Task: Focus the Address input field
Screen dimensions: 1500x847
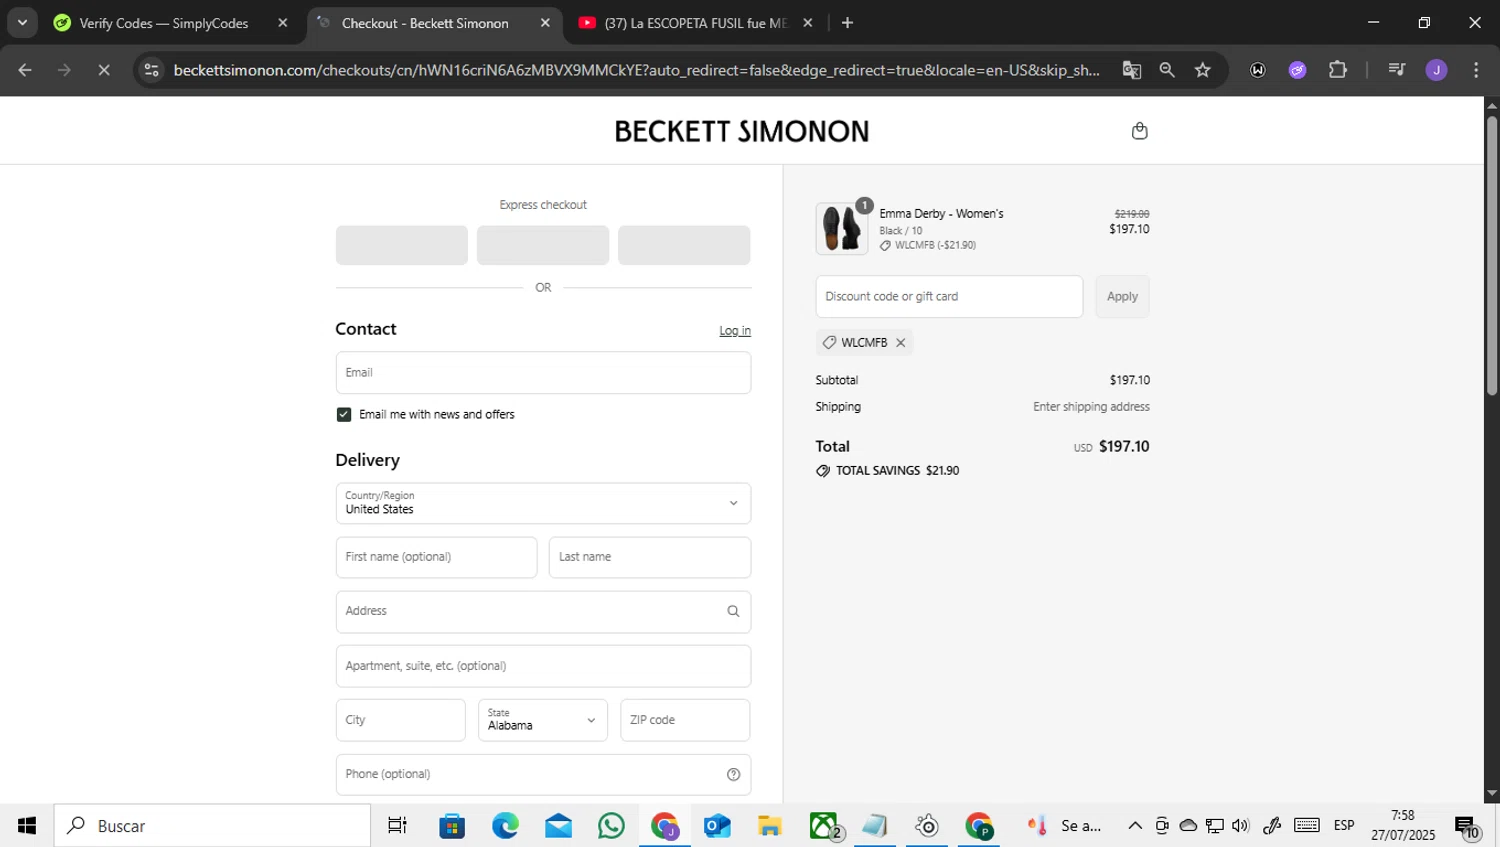Action: pos(543,611)
